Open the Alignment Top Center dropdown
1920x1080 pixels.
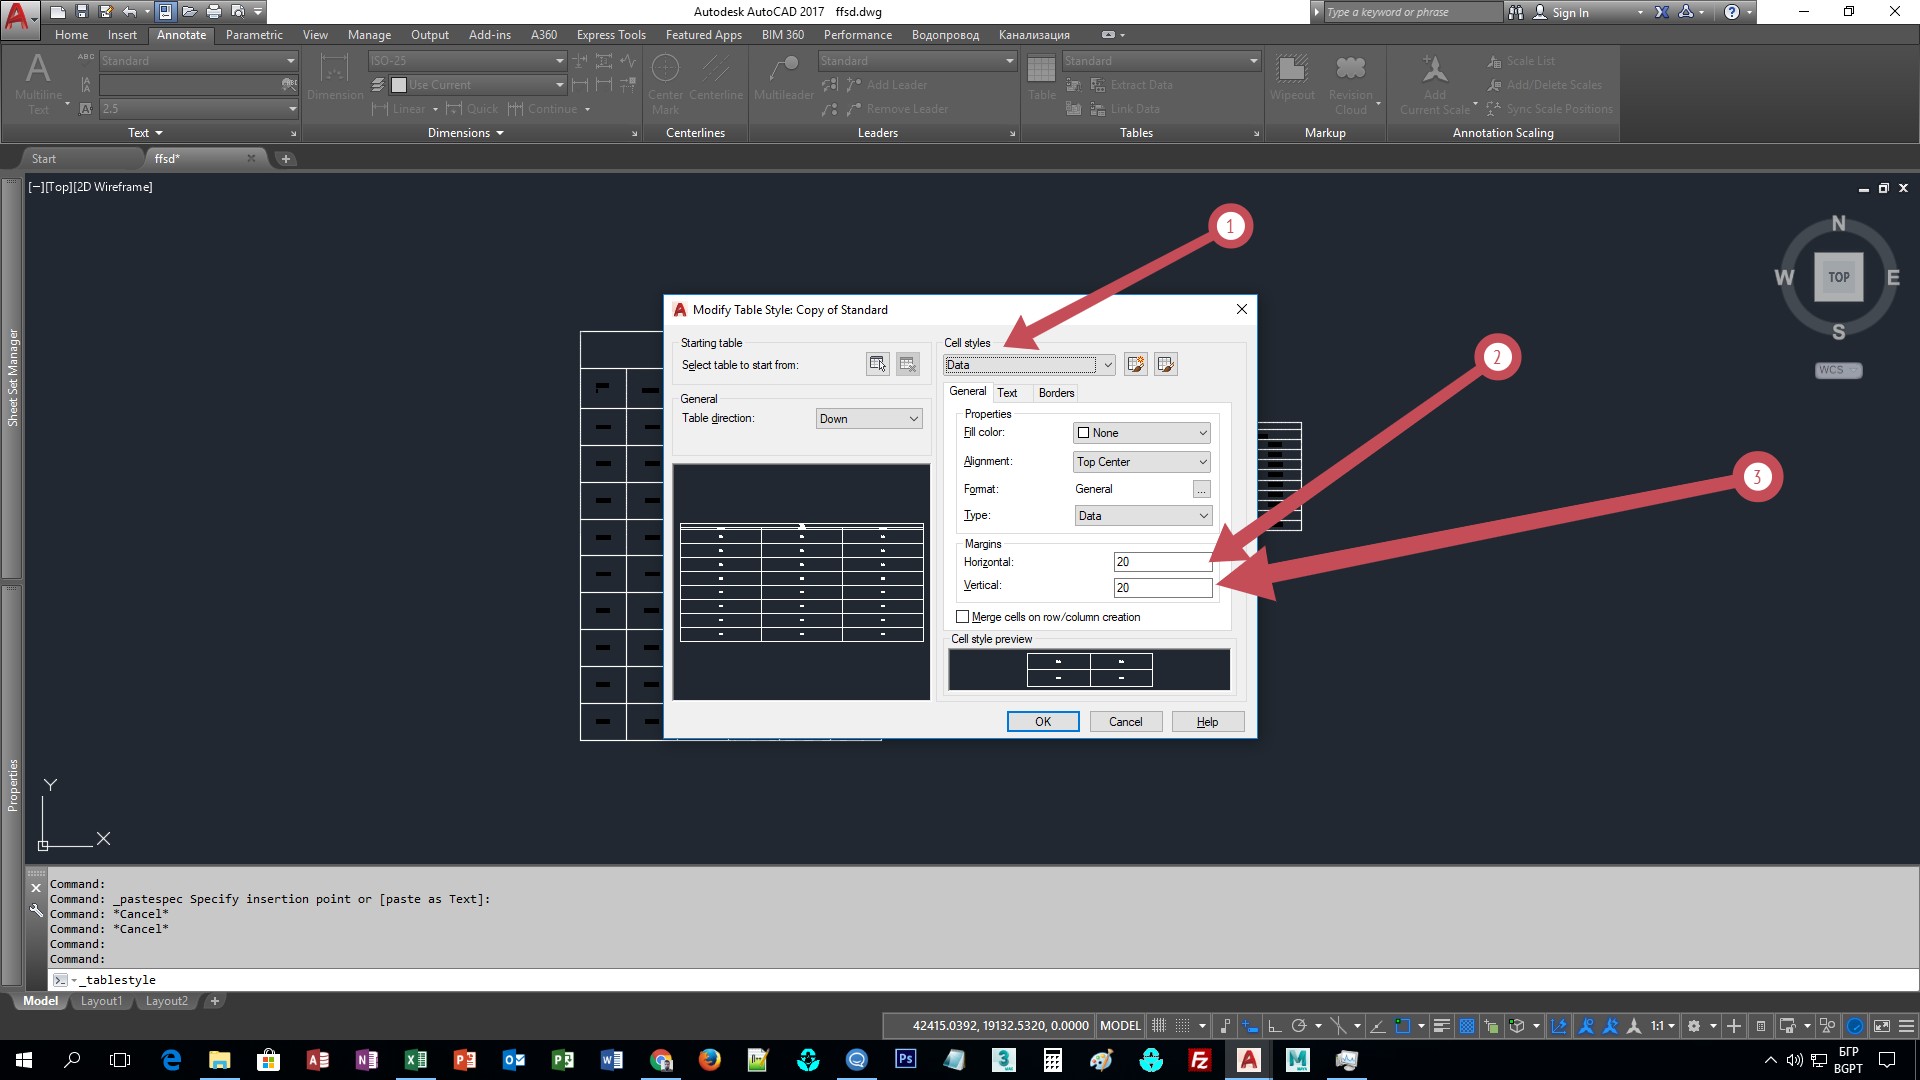[x=1142, y=462]
